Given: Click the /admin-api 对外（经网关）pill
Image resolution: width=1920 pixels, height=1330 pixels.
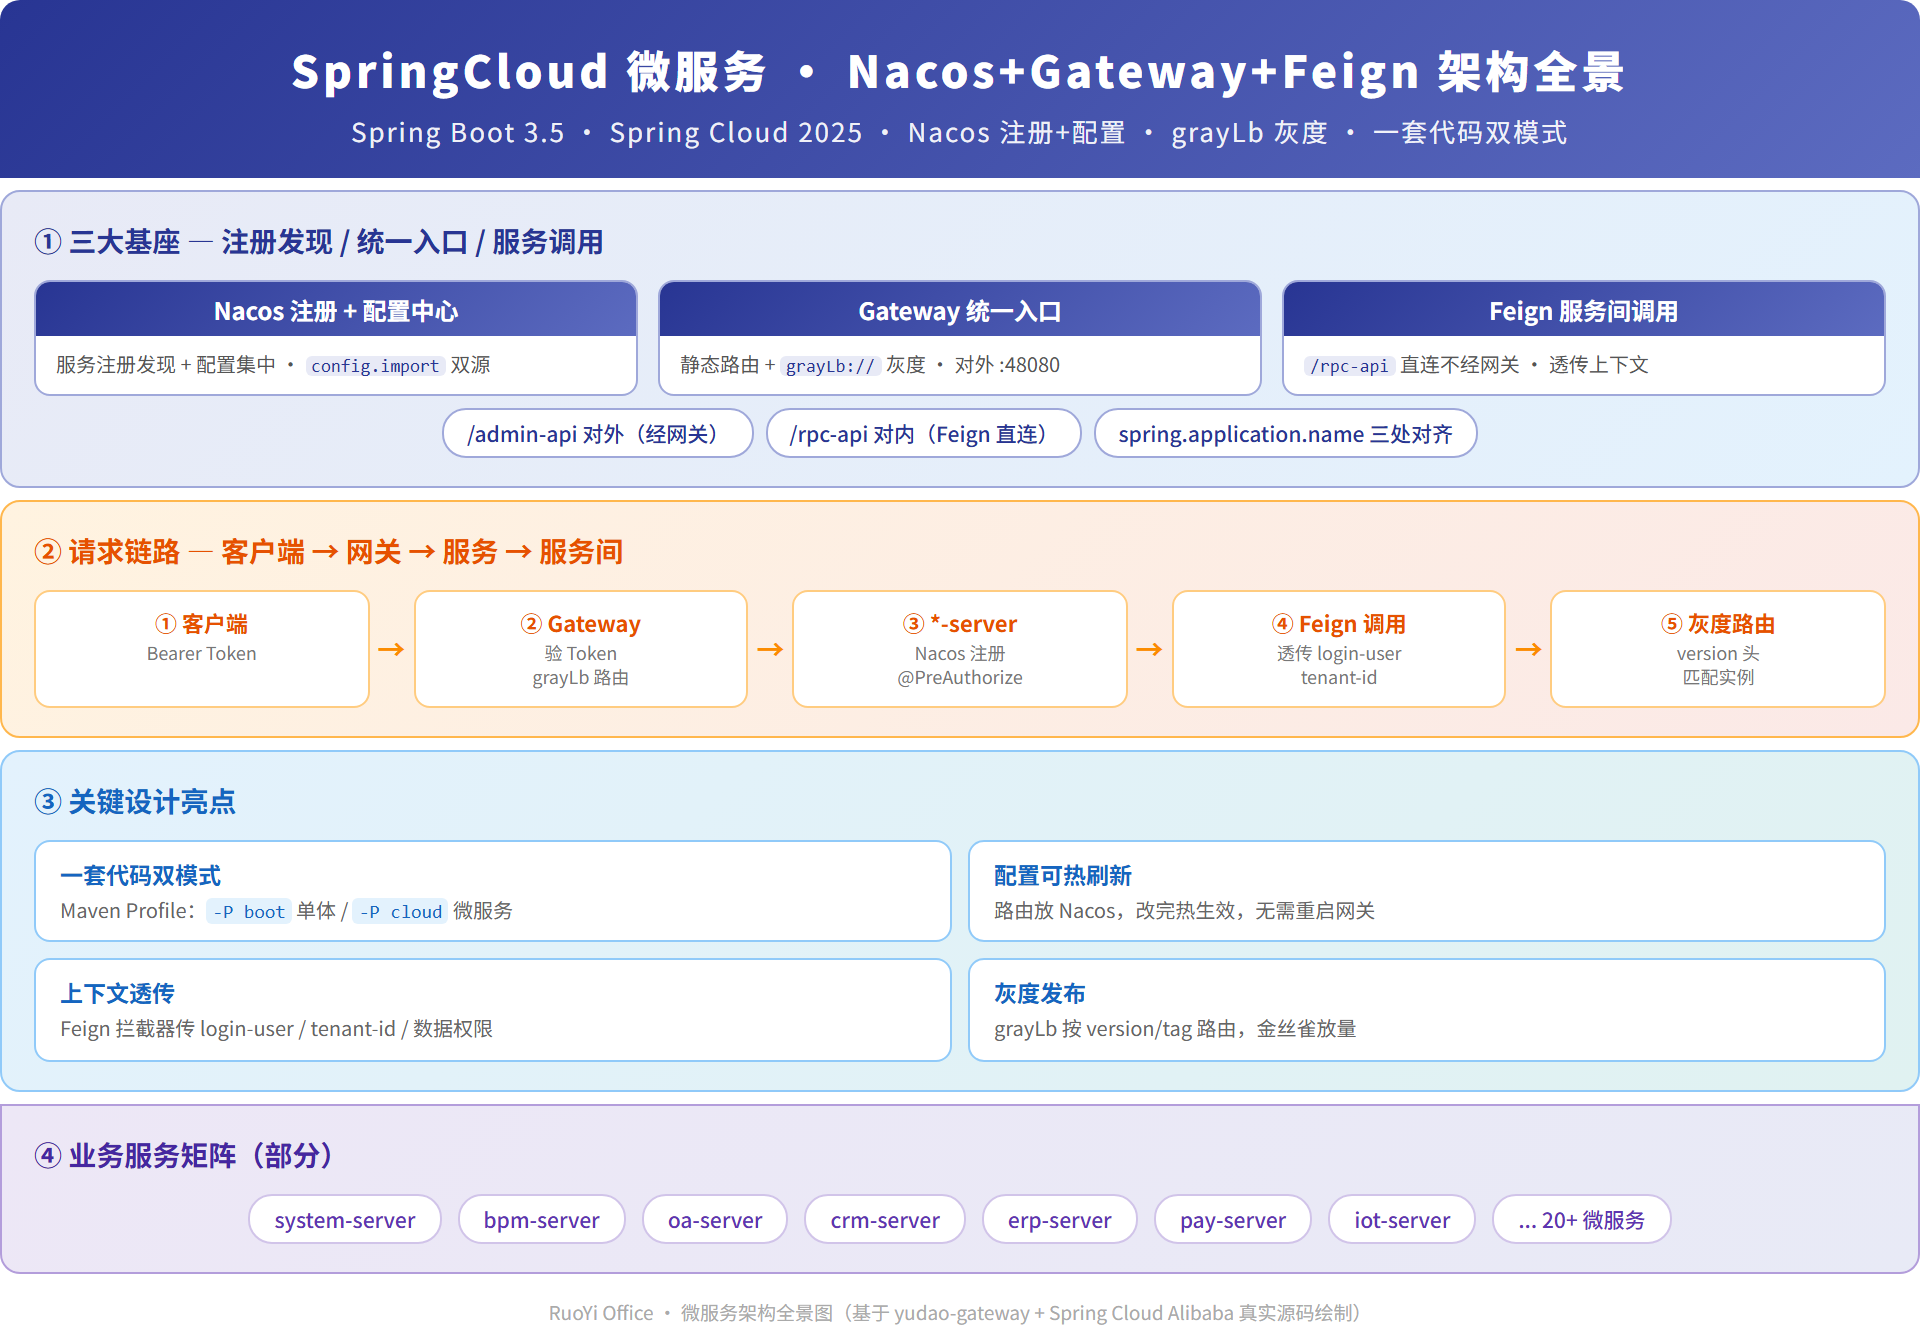Looking at the screenshot, I should pos(598,434).
